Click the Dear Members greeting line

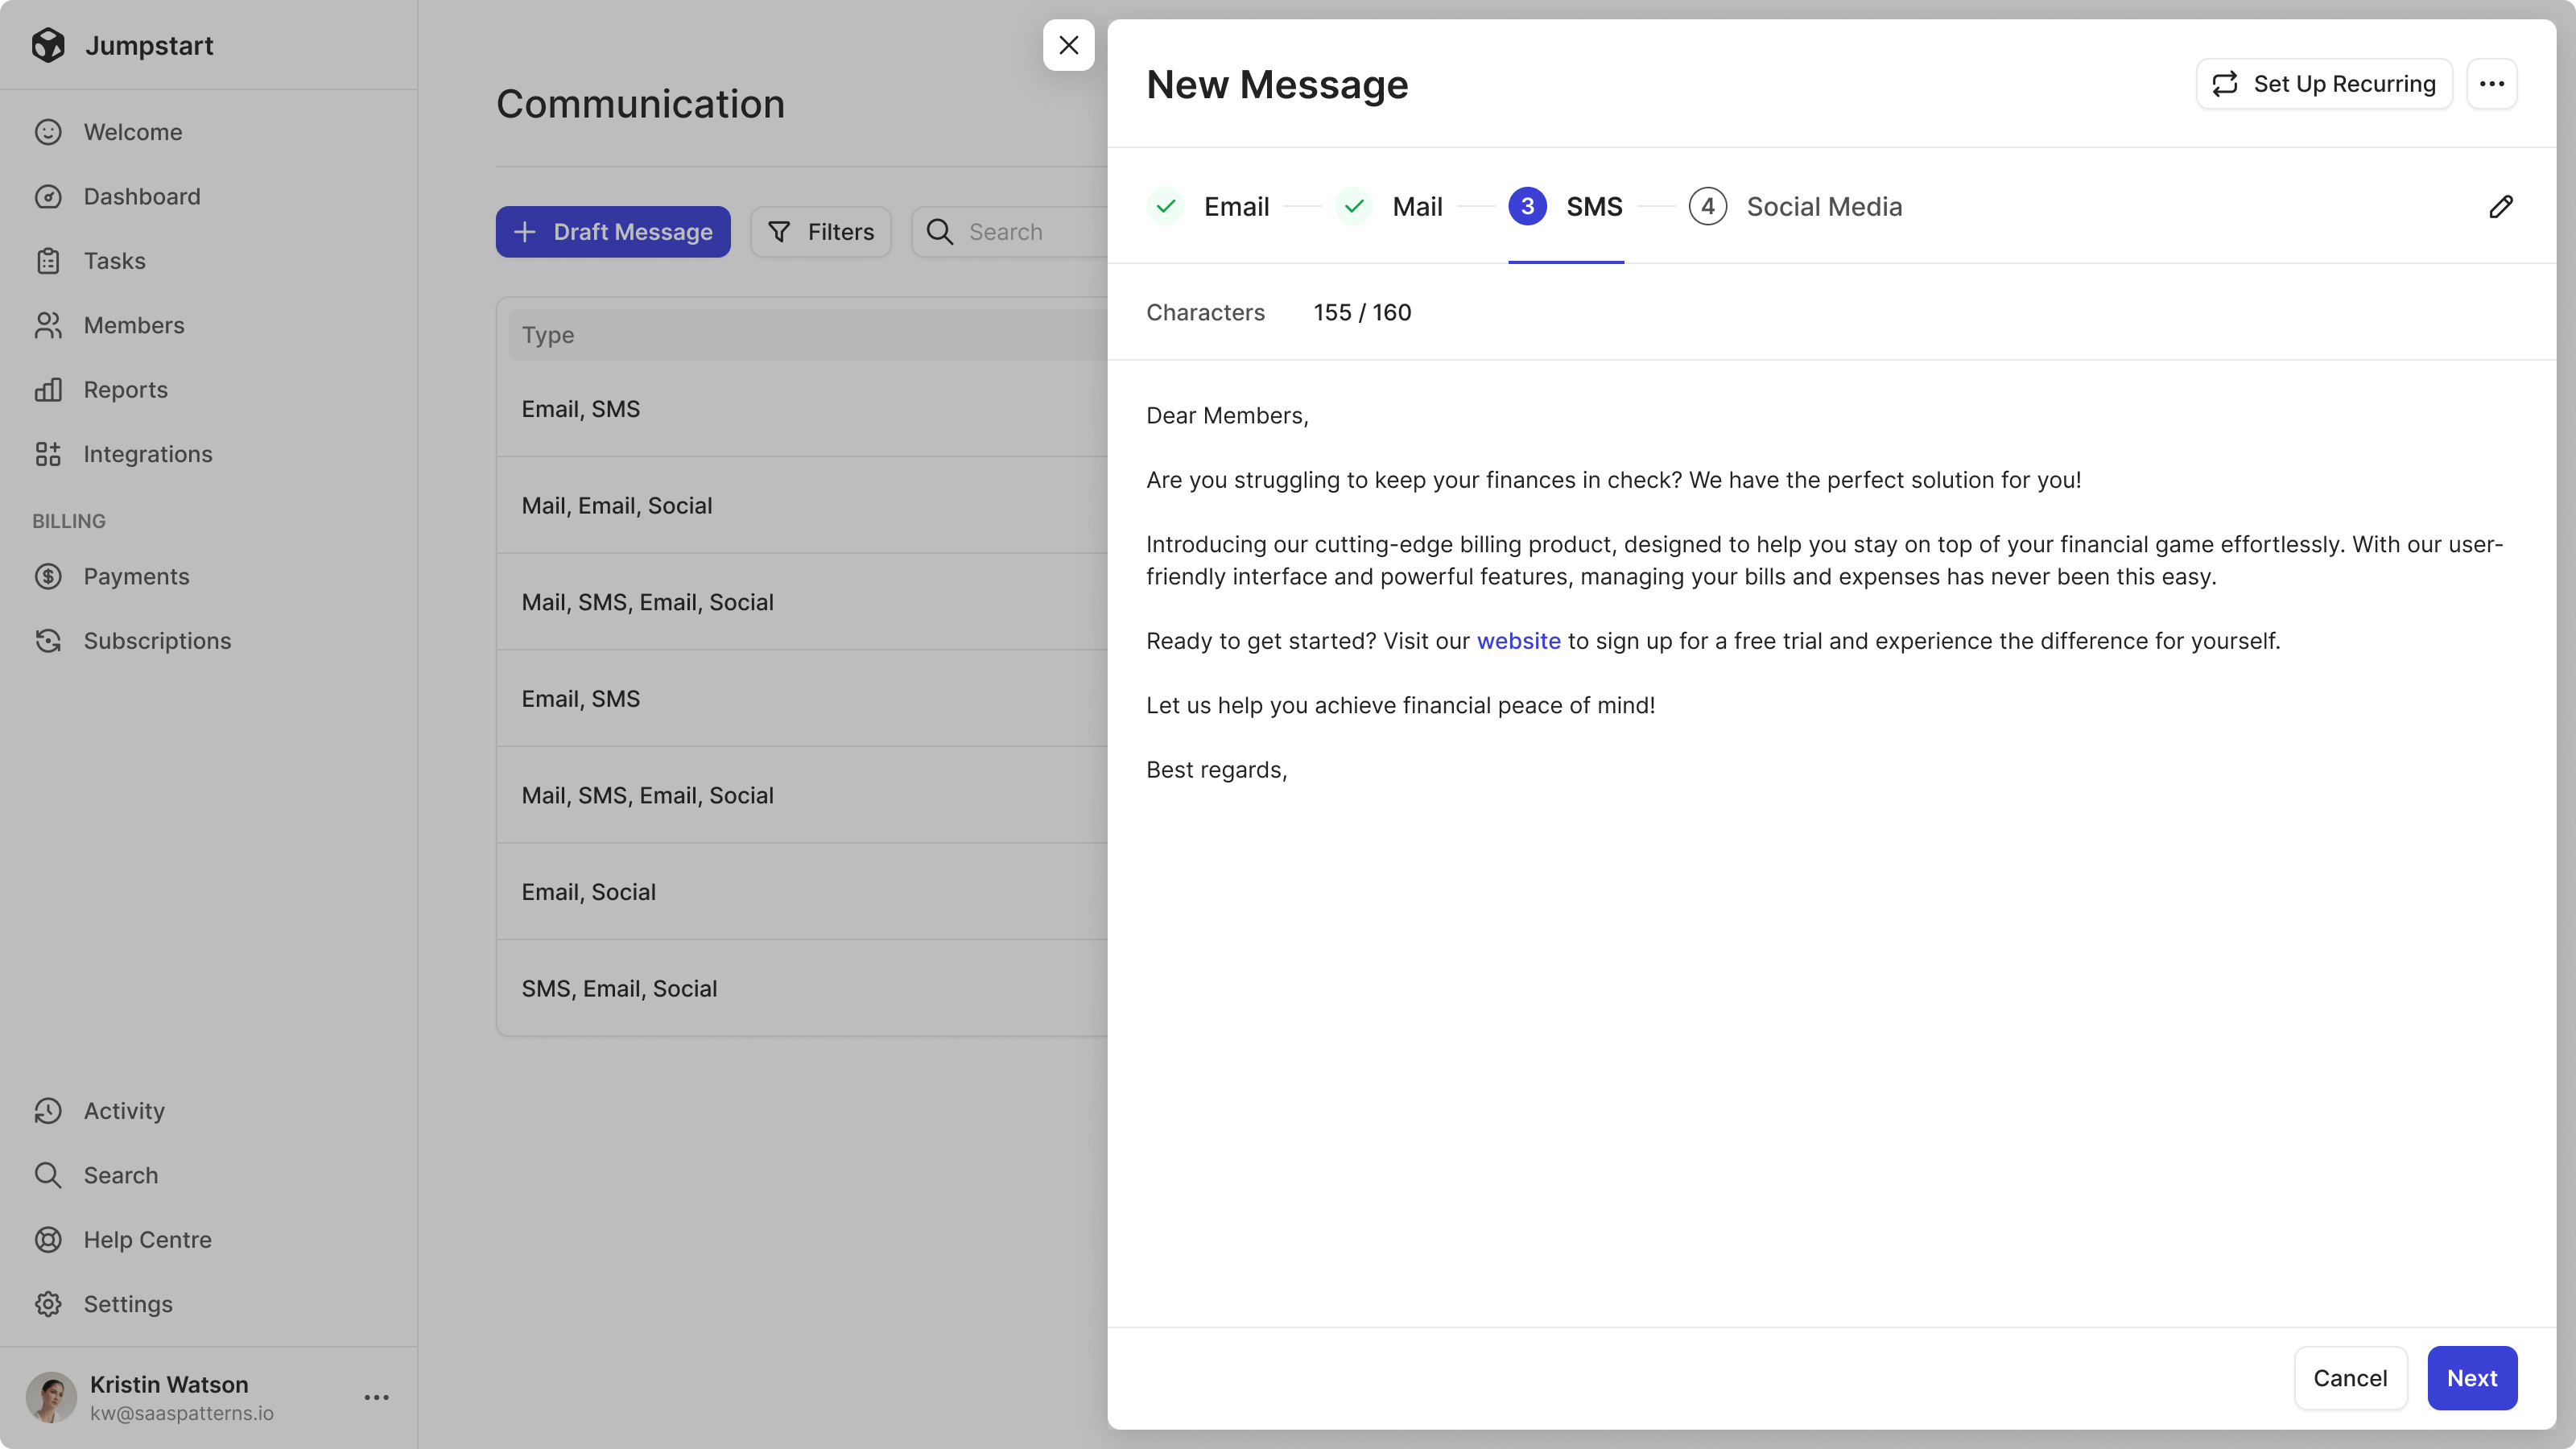tap(1227, 416)
